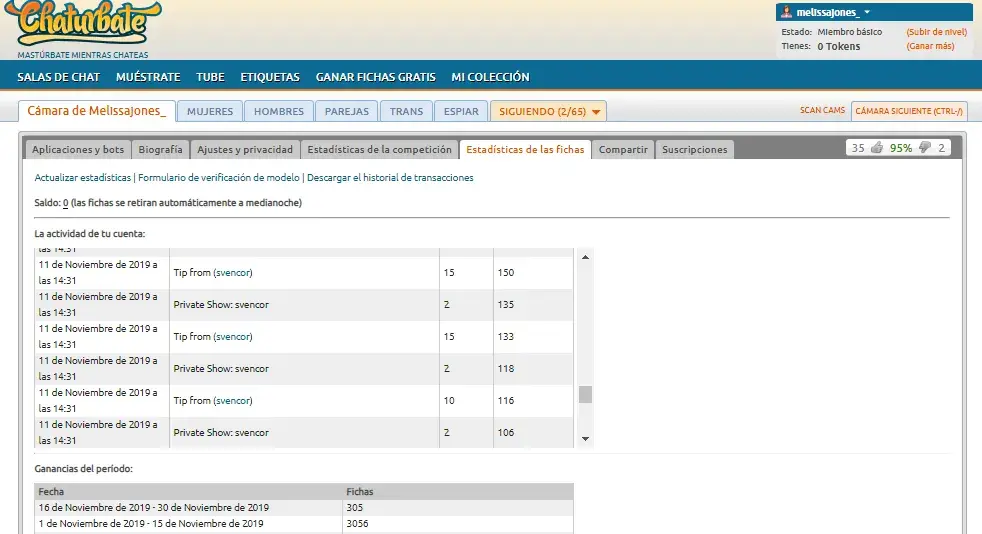Switch to the Biografía tab

160,150
